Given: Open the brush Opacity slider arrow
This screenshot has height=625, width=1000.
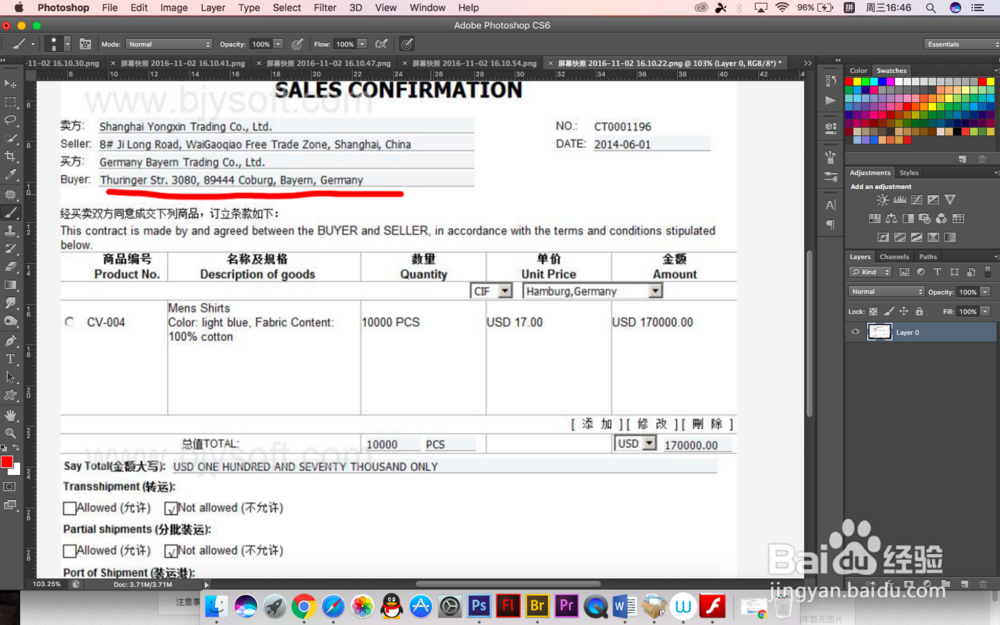Looking at the screenshot, I should click(x=278, y=44).
